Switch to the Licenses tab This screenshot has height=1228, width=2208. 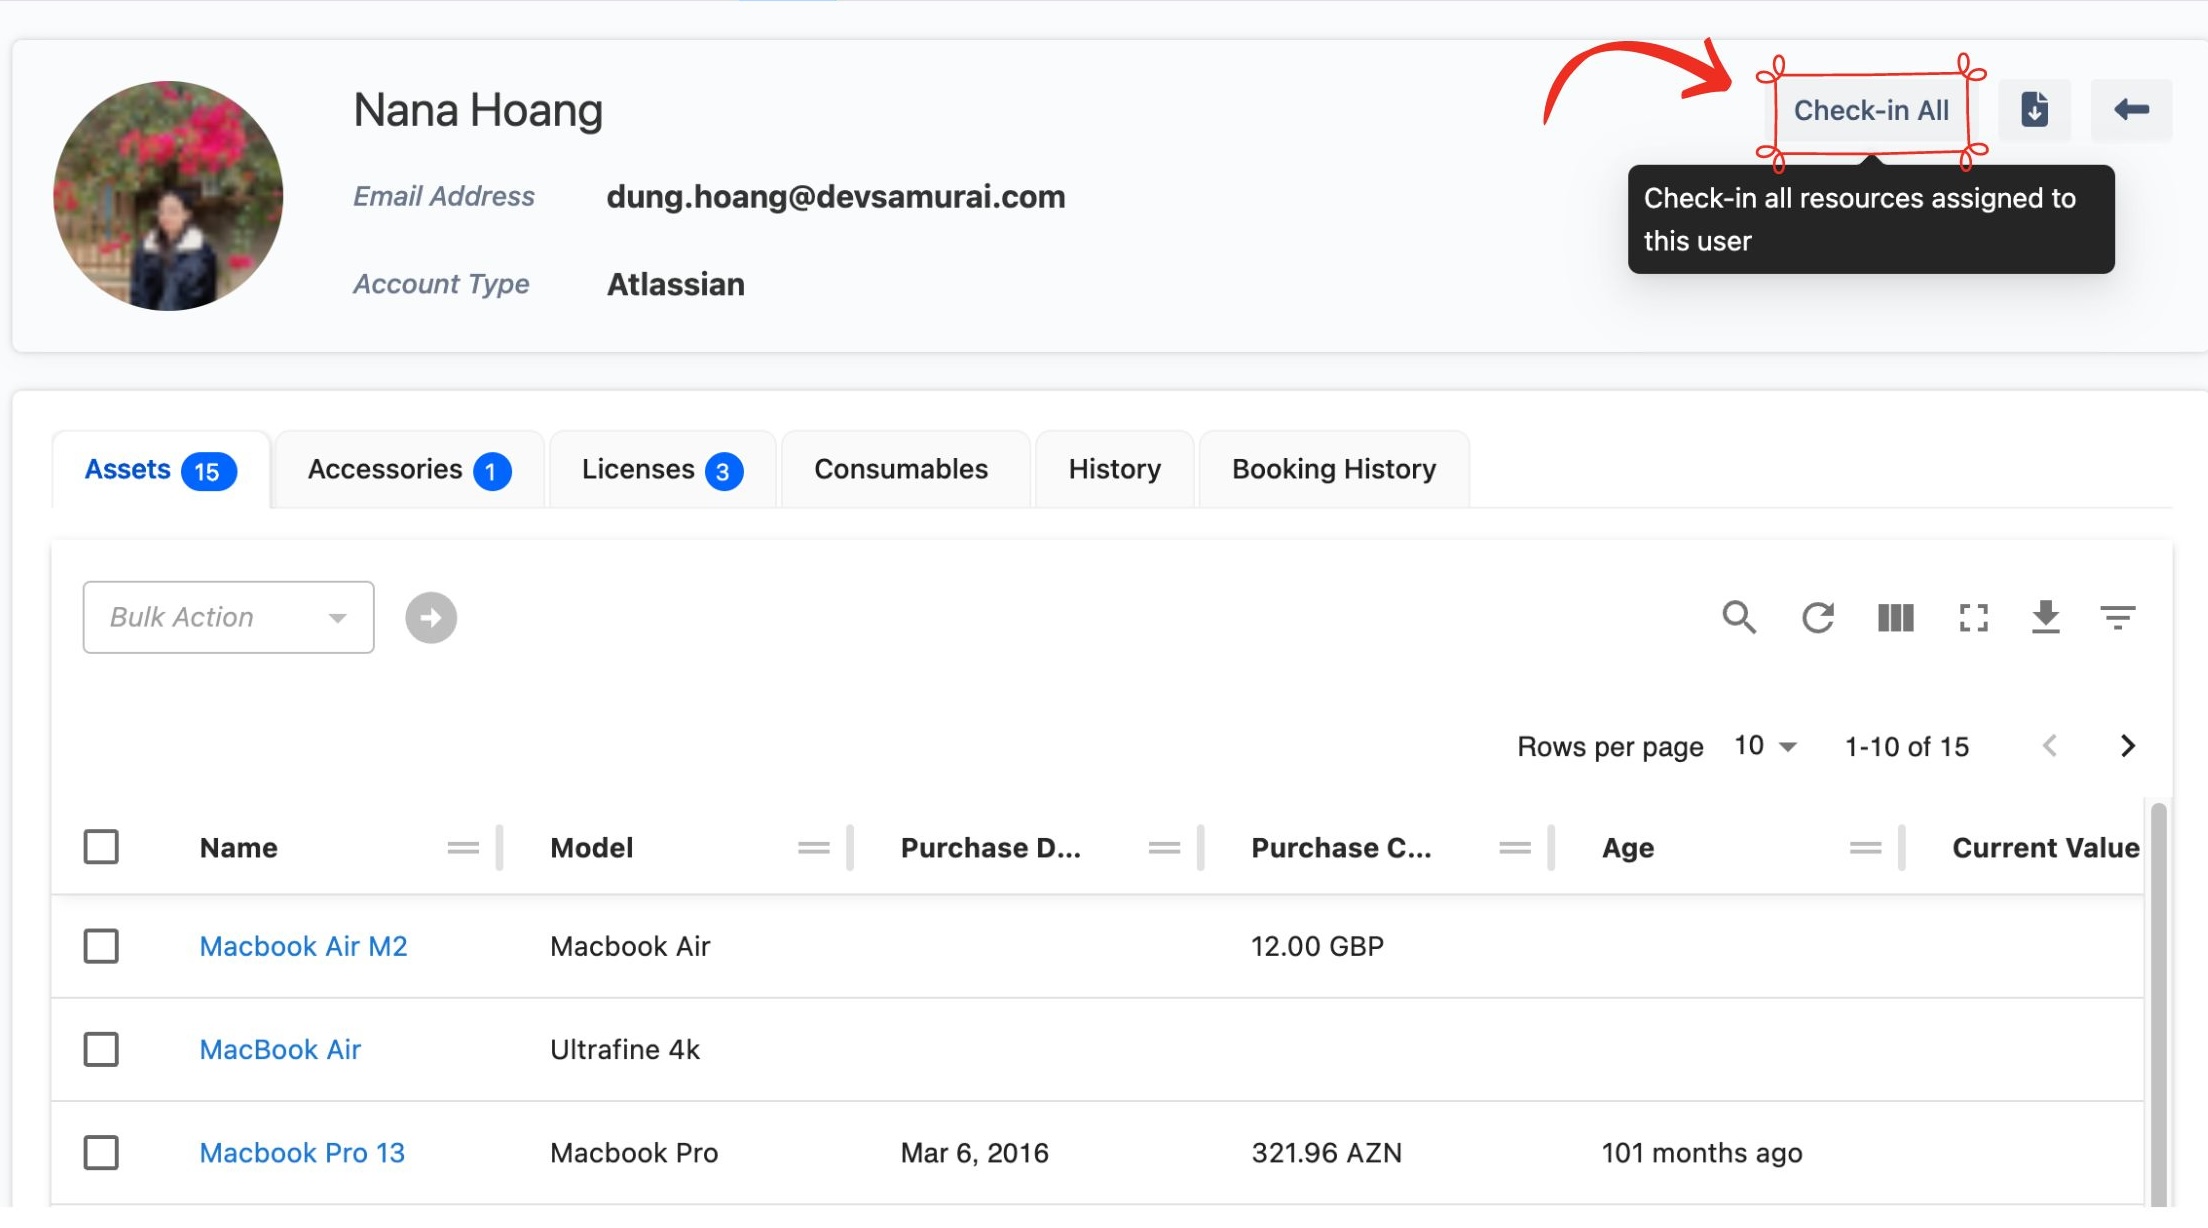click(661, 469)
